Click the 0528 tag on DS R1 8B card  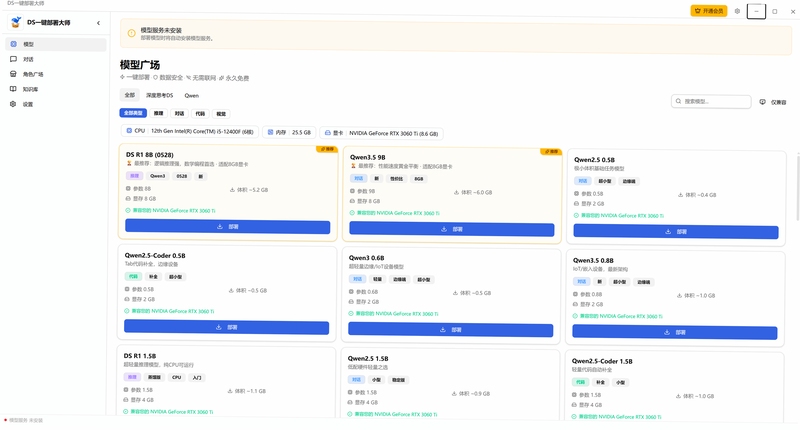(x=182, y=176)
